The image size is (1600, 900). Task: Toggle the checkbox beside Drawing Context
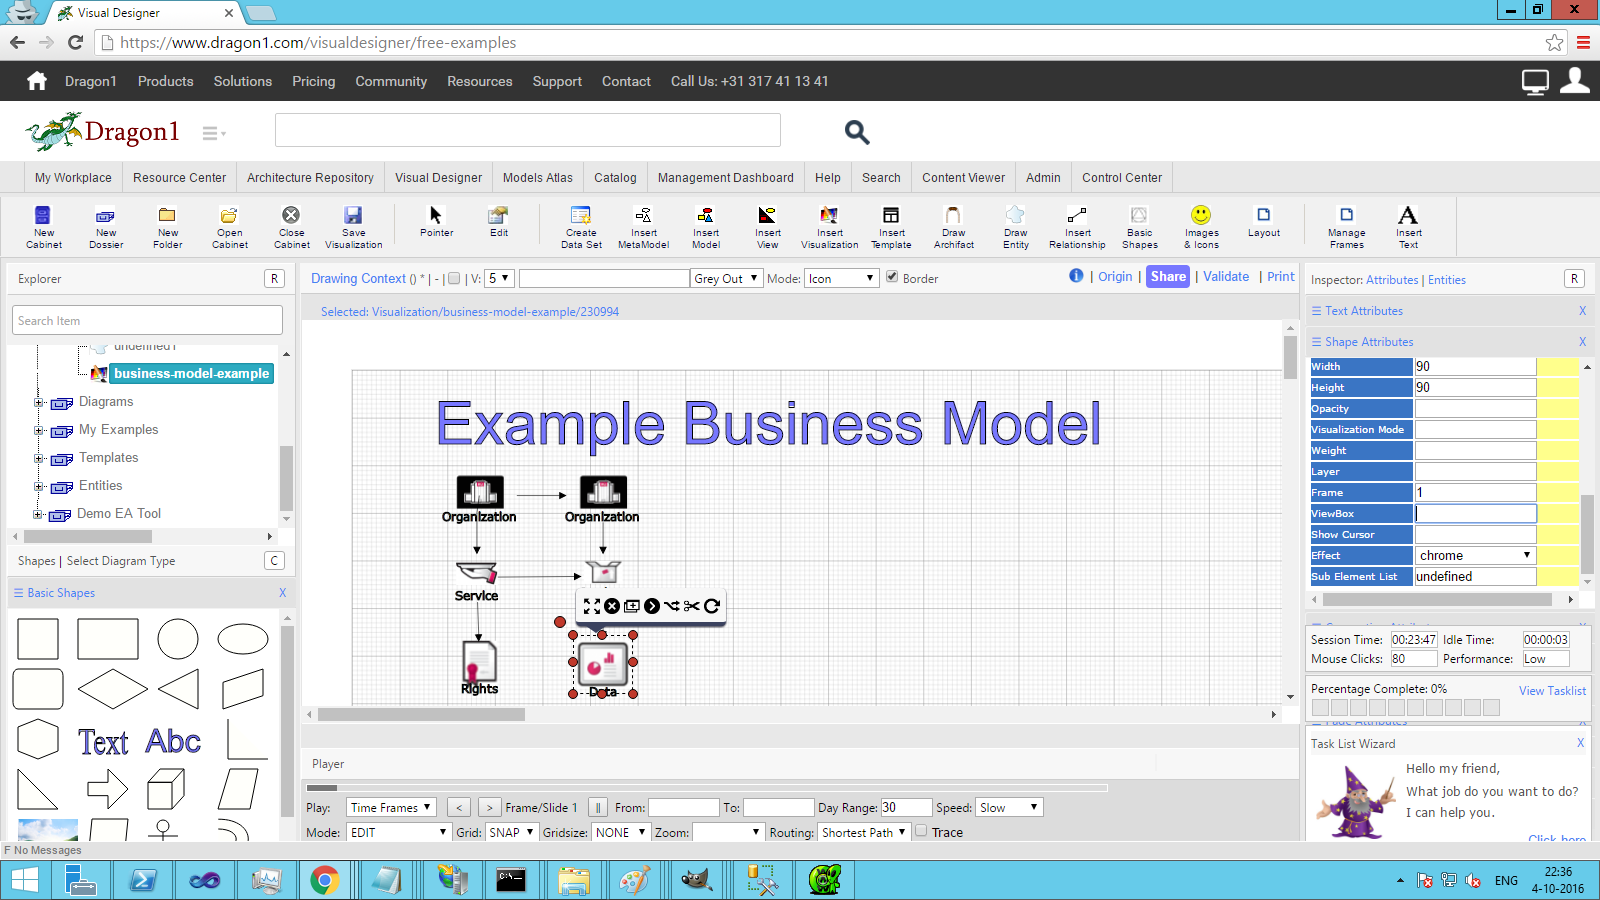click(455, 279)
